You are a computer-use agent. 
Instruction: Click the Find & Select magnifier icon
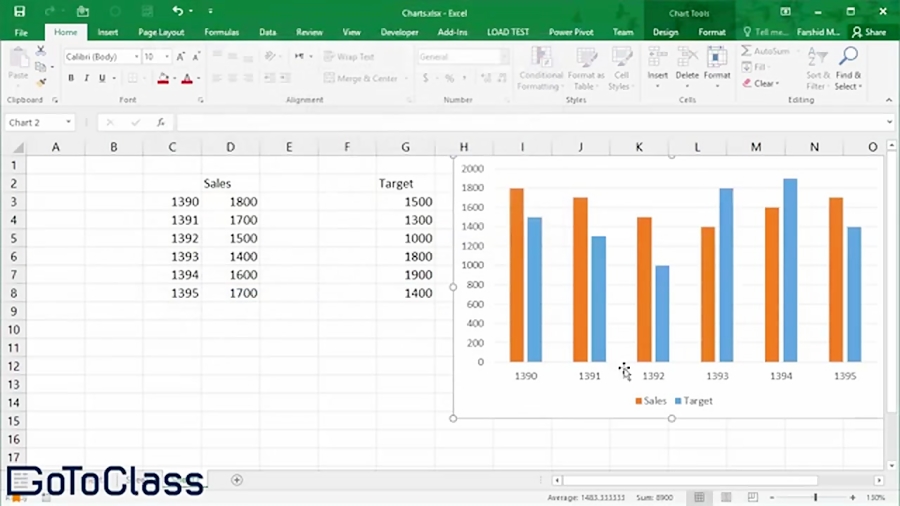pos(848,57)
